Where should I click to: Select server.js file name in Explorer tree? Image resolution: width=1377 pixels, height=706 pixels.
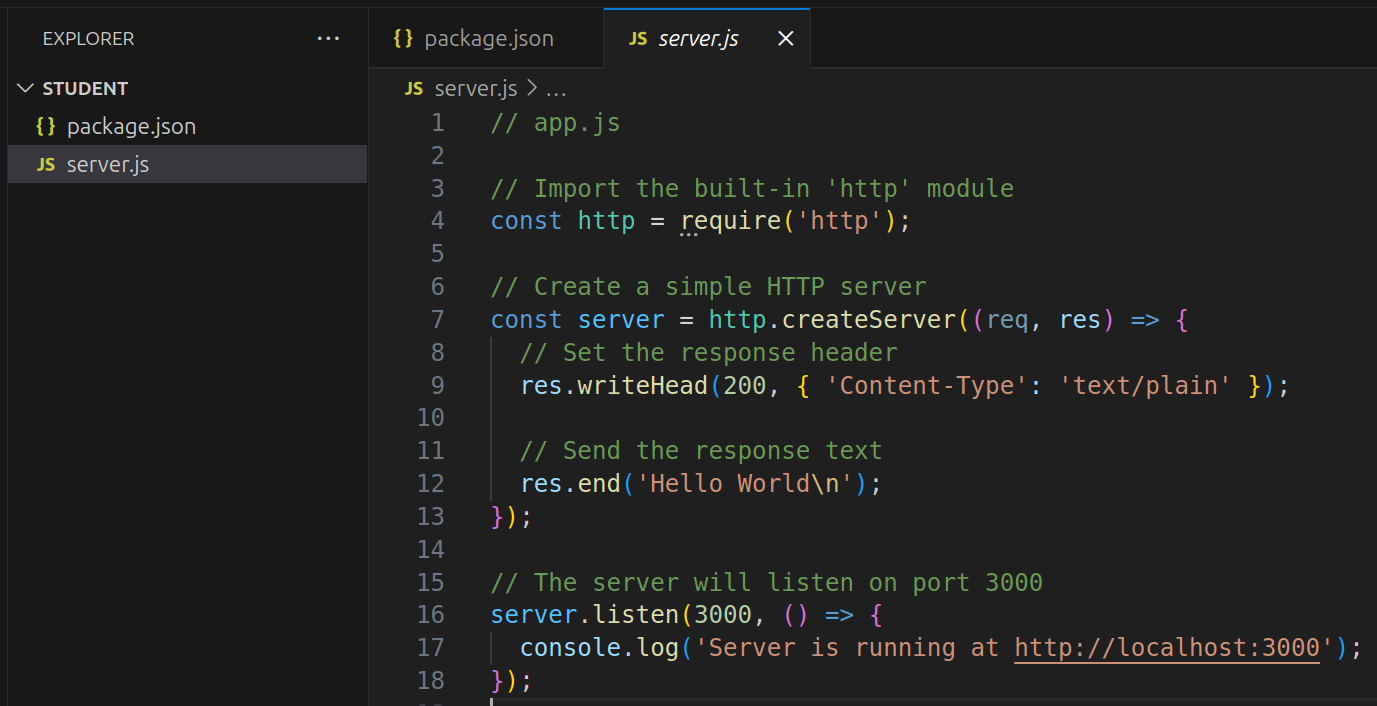pos(108,165)
